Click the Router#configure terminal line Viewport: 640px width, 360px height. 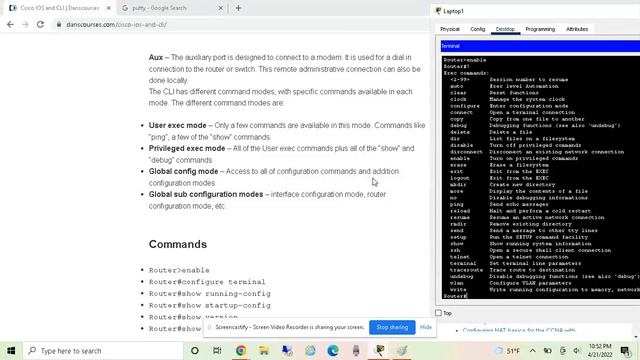(207, 282)
